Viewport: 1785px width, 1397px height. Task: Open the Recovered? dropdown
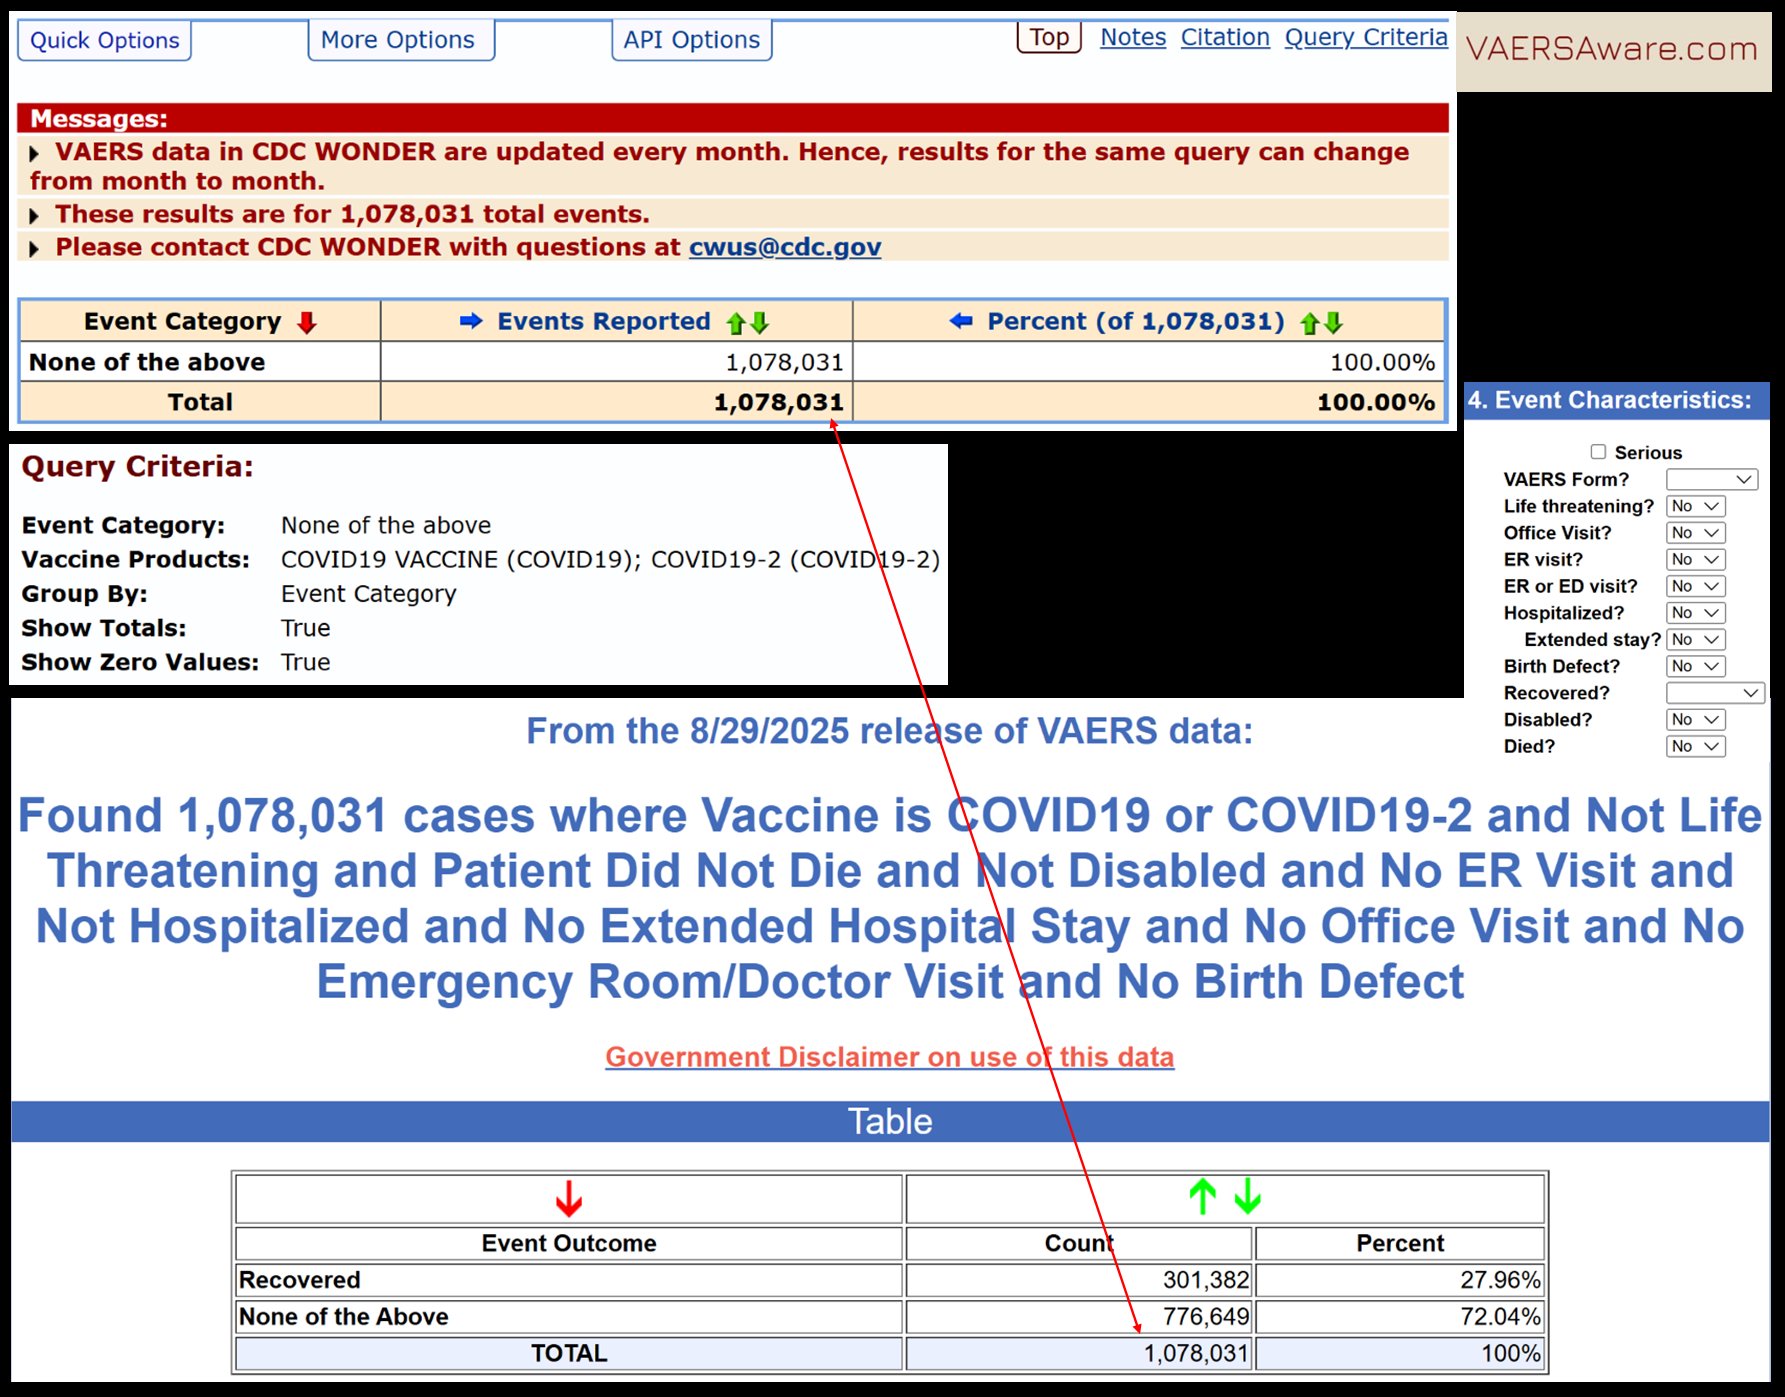1715,693
